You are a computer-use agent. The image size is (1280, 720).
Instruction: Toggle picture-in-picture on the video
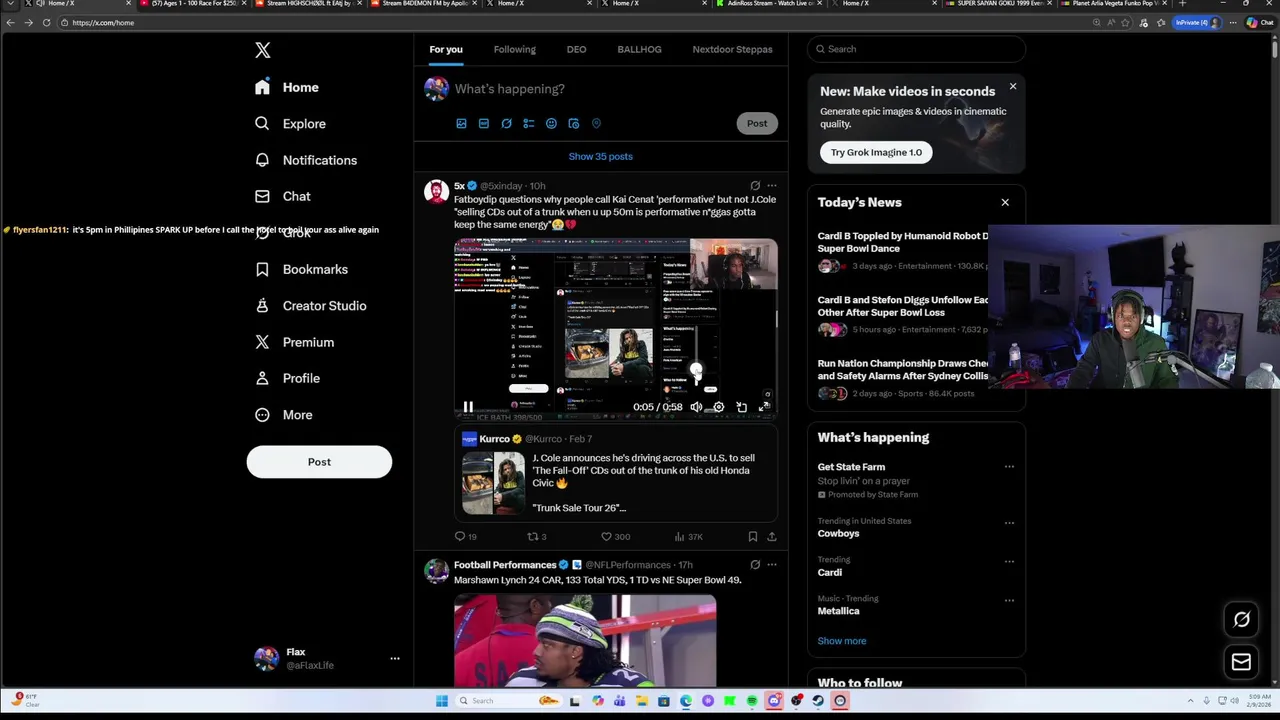coord(741,407)
